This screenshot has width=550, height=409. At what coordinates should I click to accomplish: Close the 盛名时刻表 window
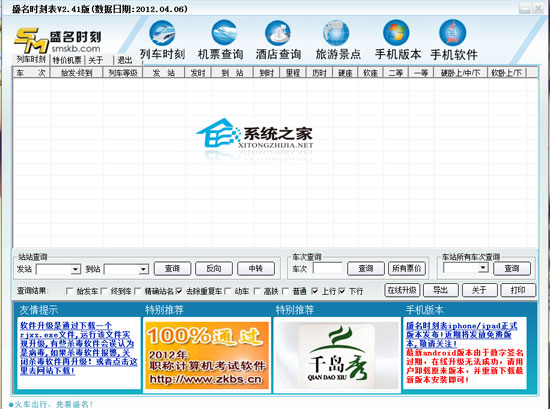538,8
